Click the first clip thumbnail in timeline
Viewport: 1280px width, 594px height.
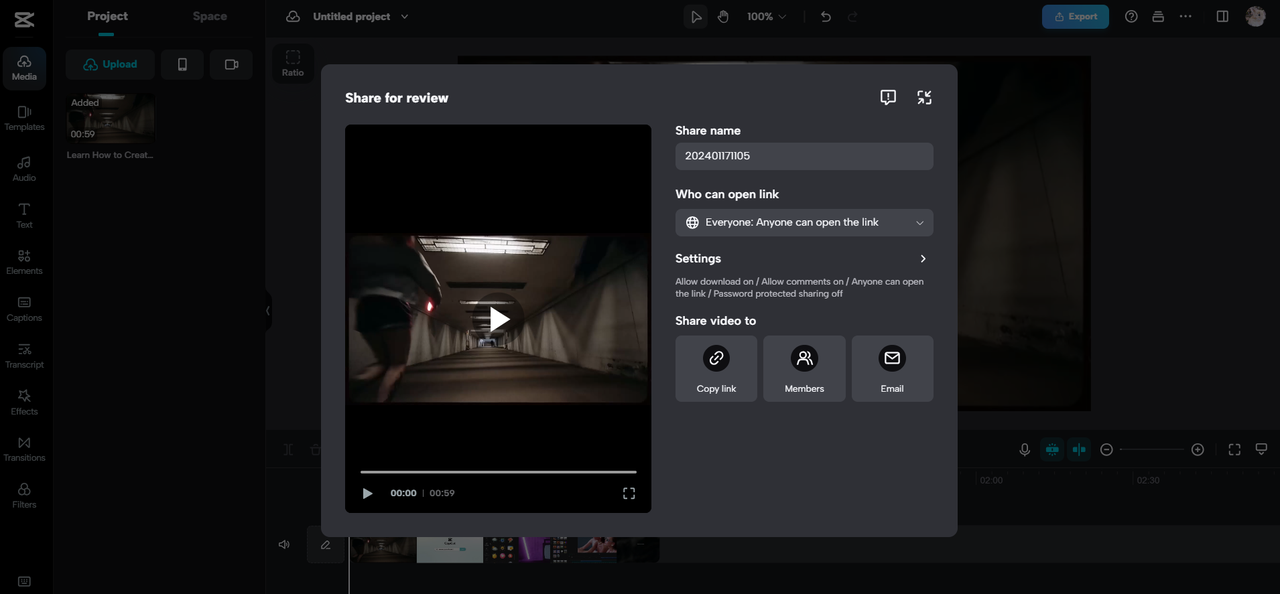point(384,549)
